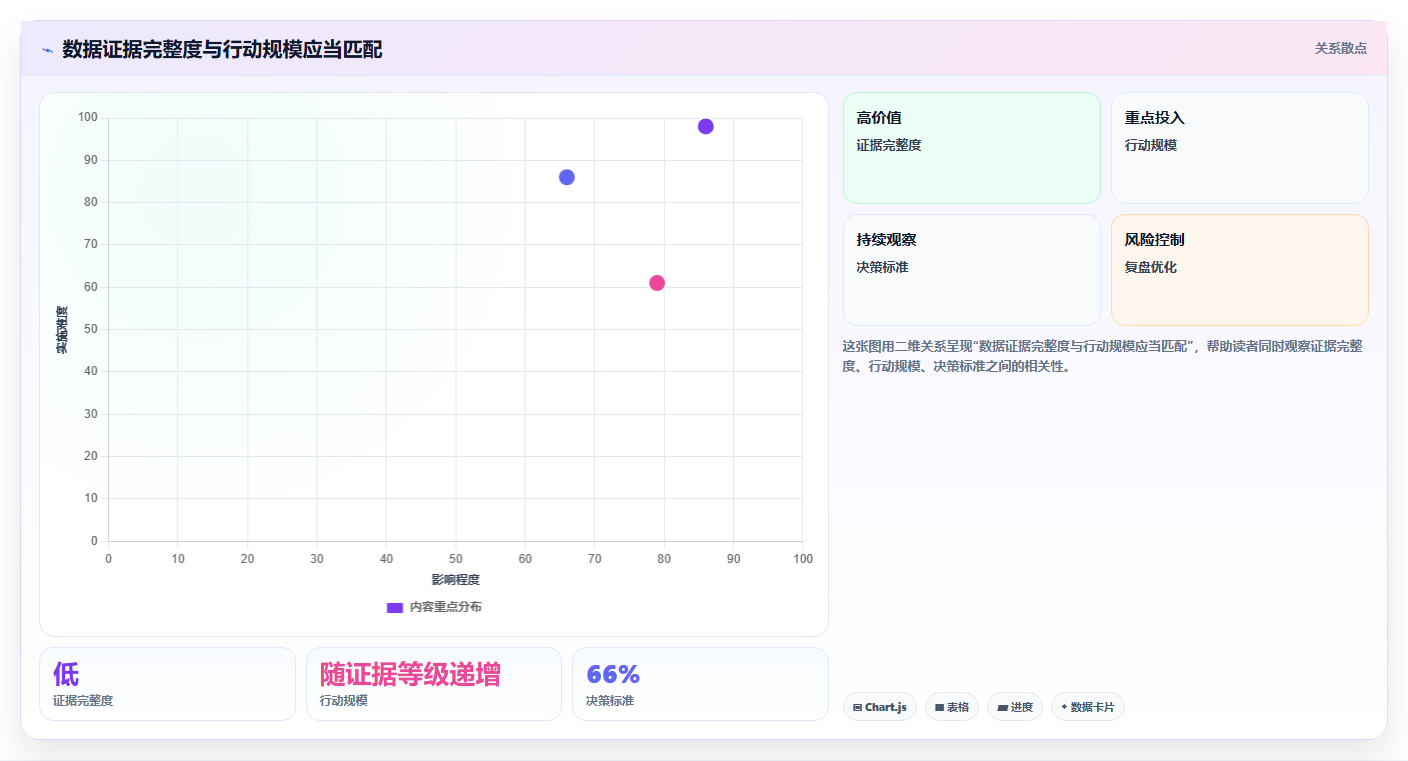Click the lightning icon beside the title
Viewport: 1408px width, 761px height.
click(x=47, y=50)
